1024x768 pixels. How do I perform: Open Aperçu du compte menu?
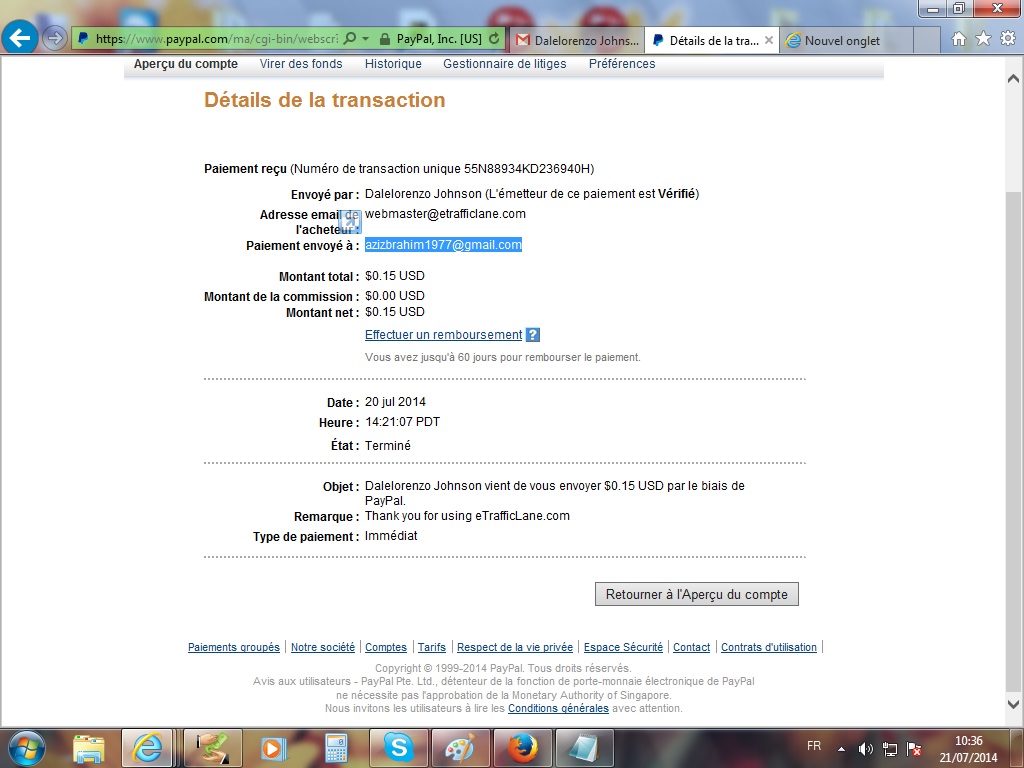coord(185,64)
